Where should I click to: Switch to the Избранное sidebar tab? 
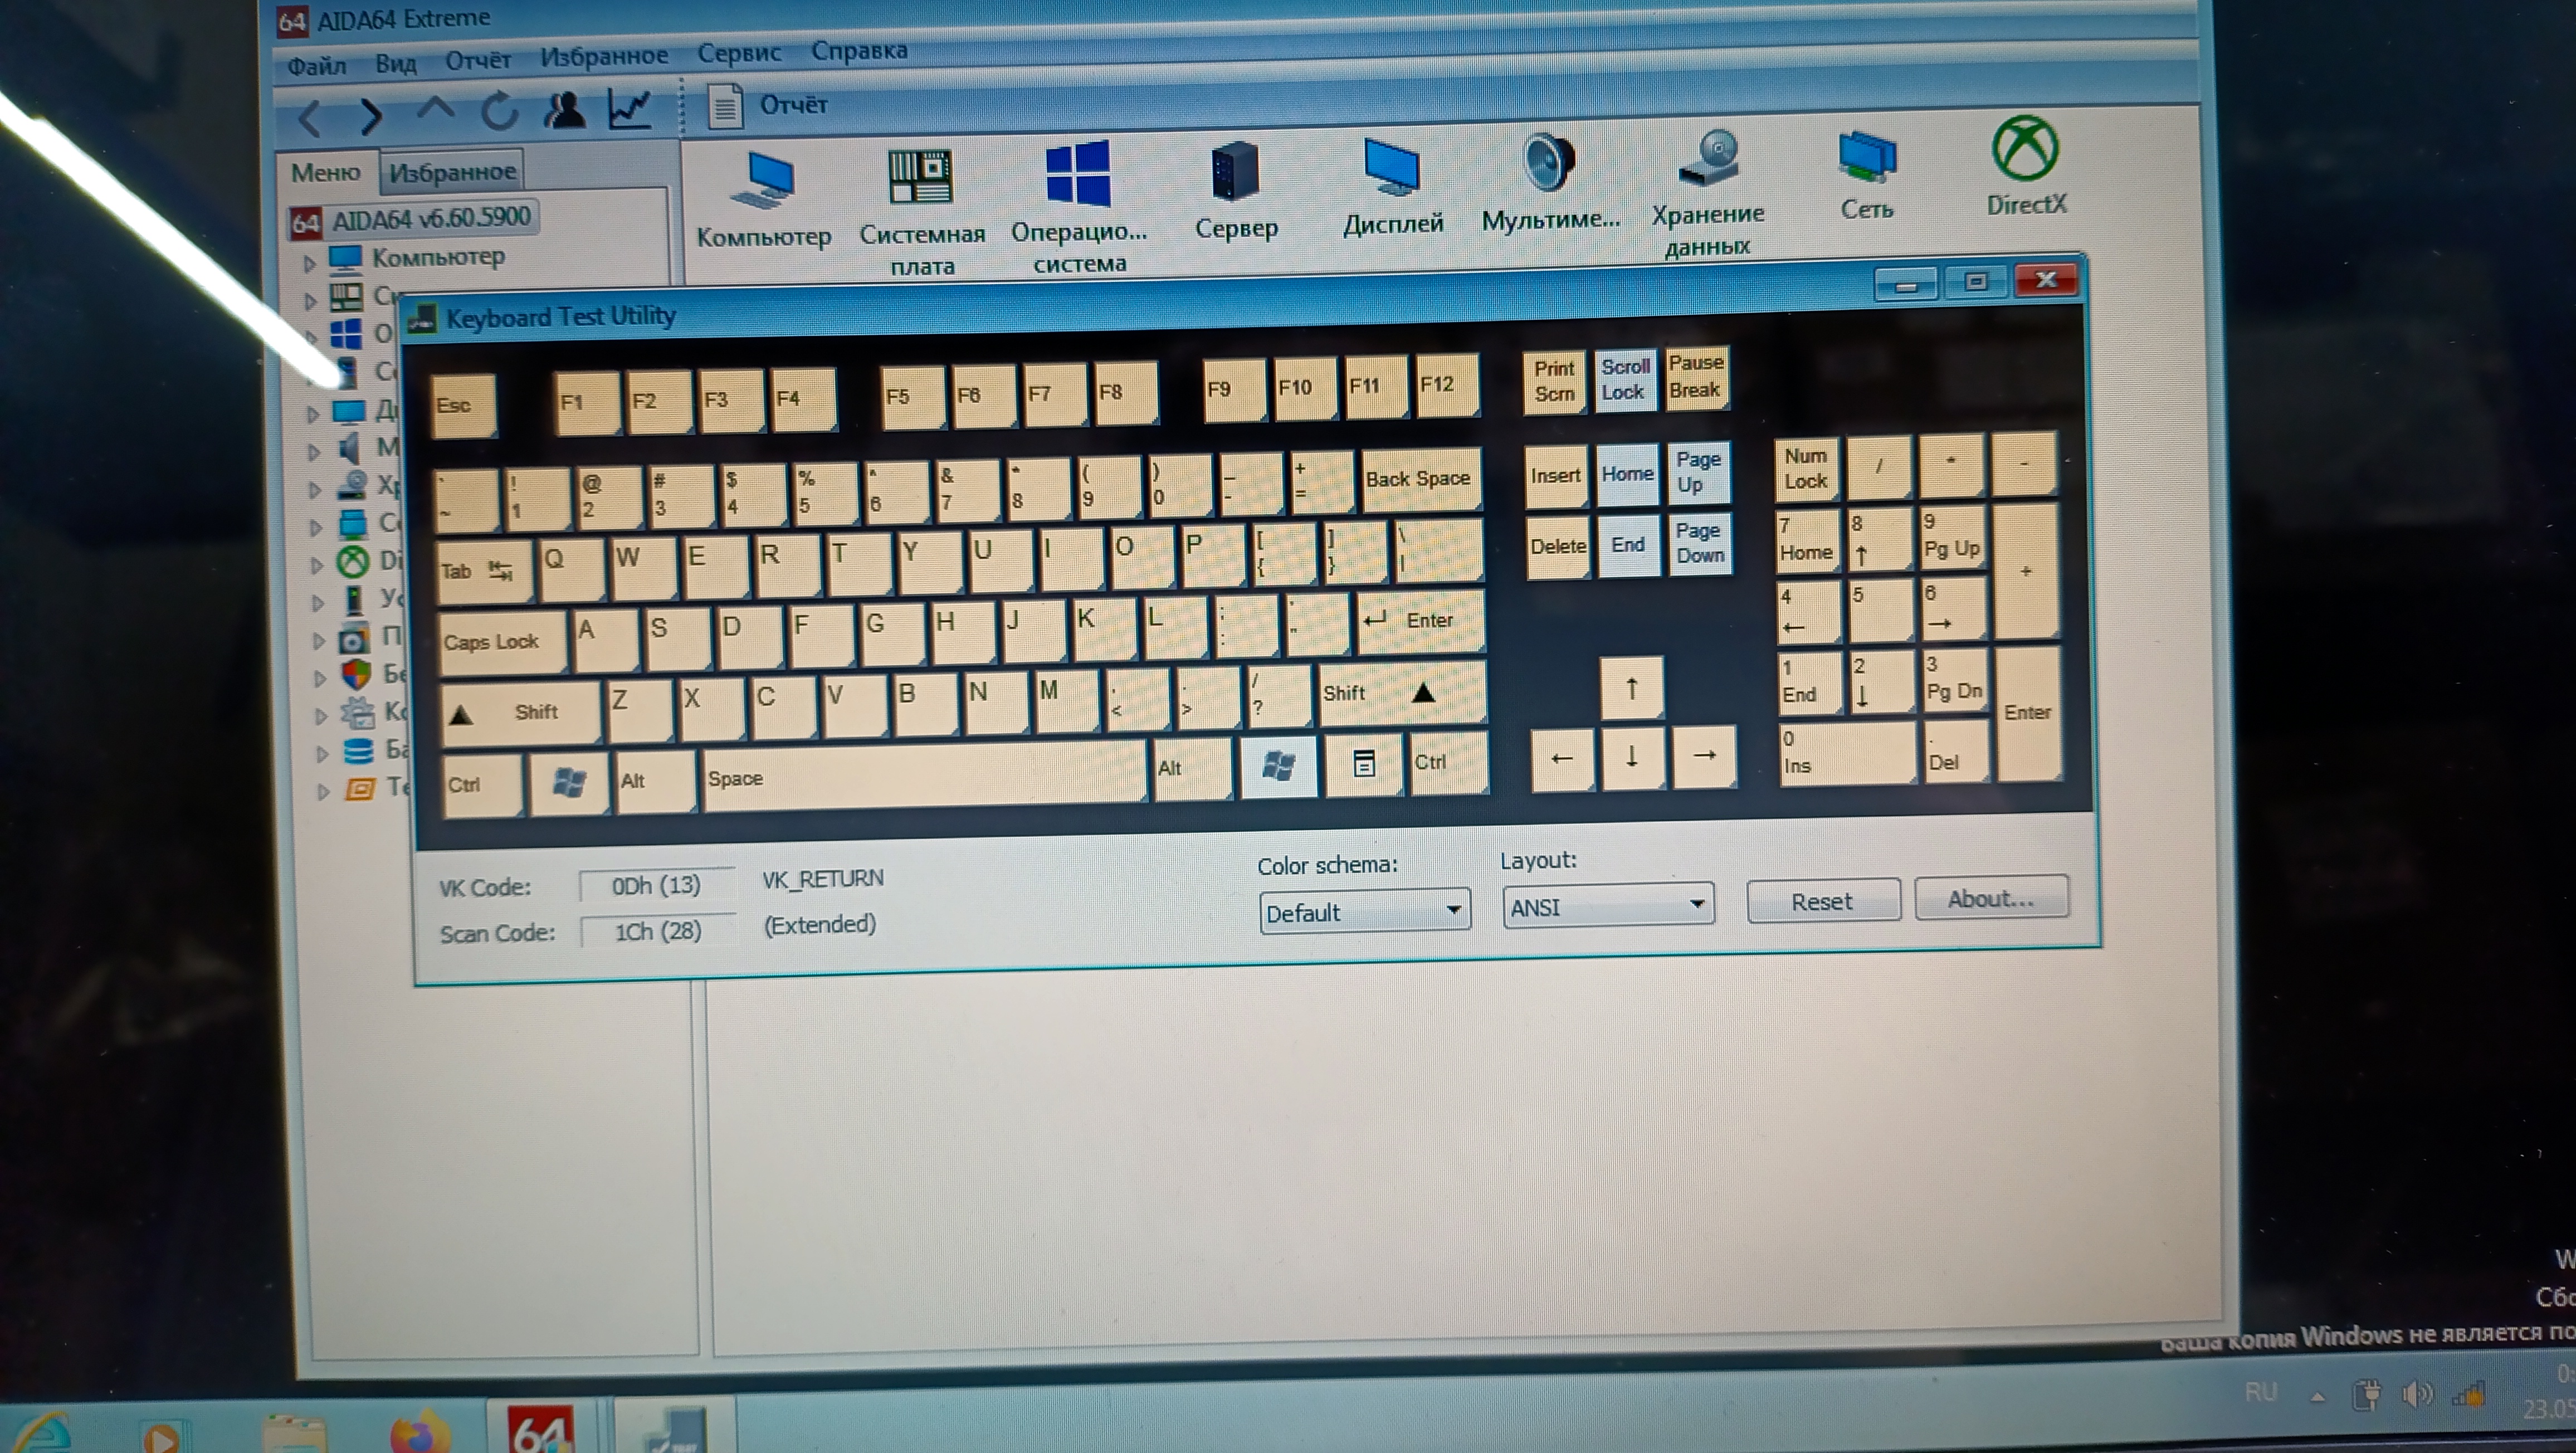point(452,172)
